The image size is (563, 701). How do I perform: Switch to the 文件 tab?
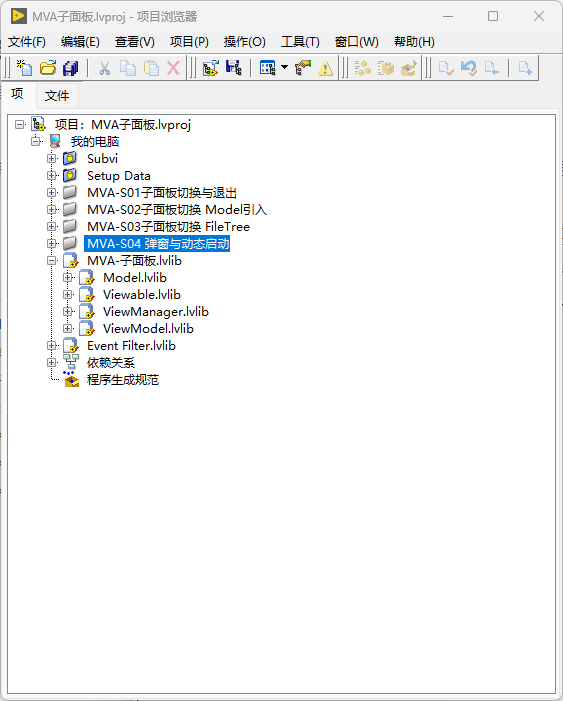click(57, 95)
